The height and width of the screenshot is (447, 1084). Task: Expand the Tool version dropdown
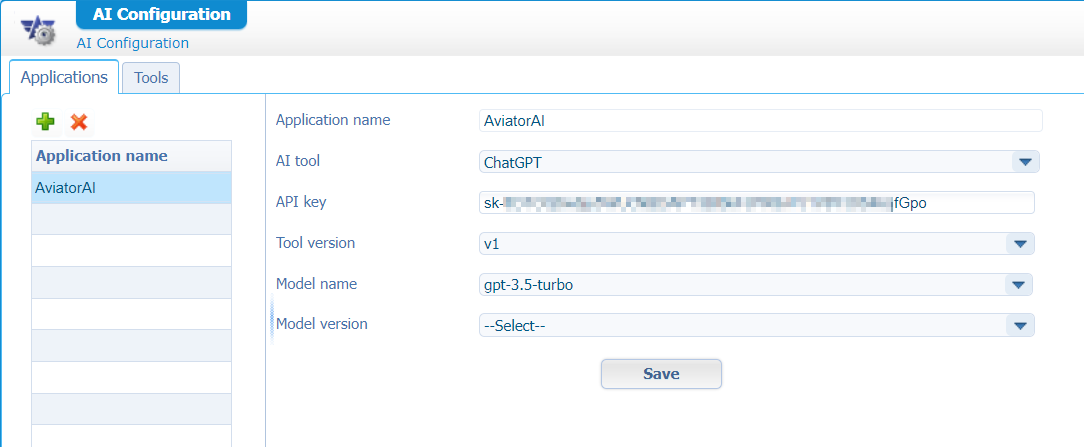tap(1019, 244)
